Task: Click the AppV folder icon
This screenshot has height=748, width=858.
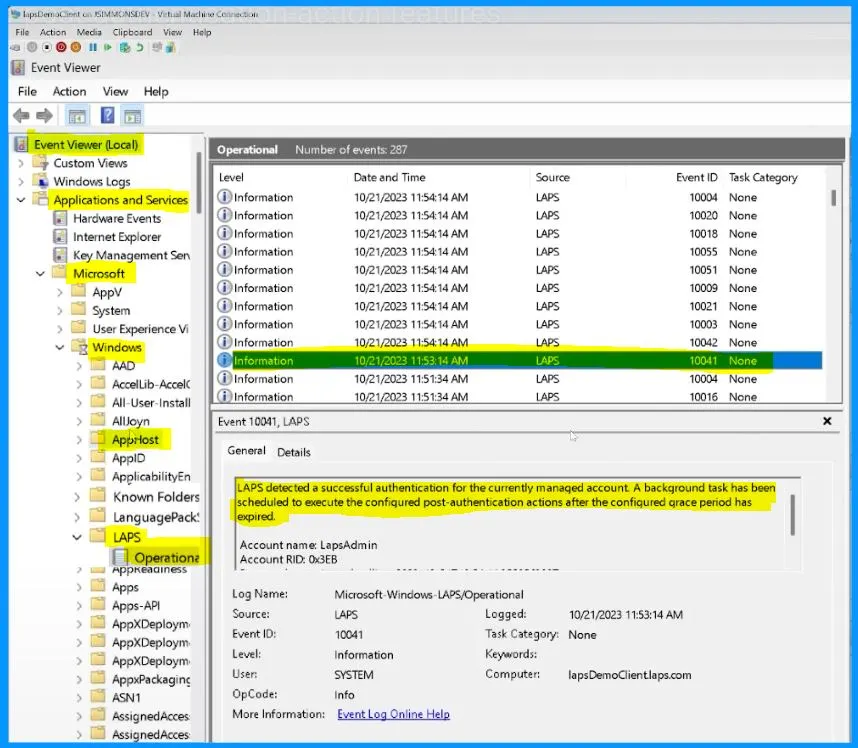Action: coord(79,291)
